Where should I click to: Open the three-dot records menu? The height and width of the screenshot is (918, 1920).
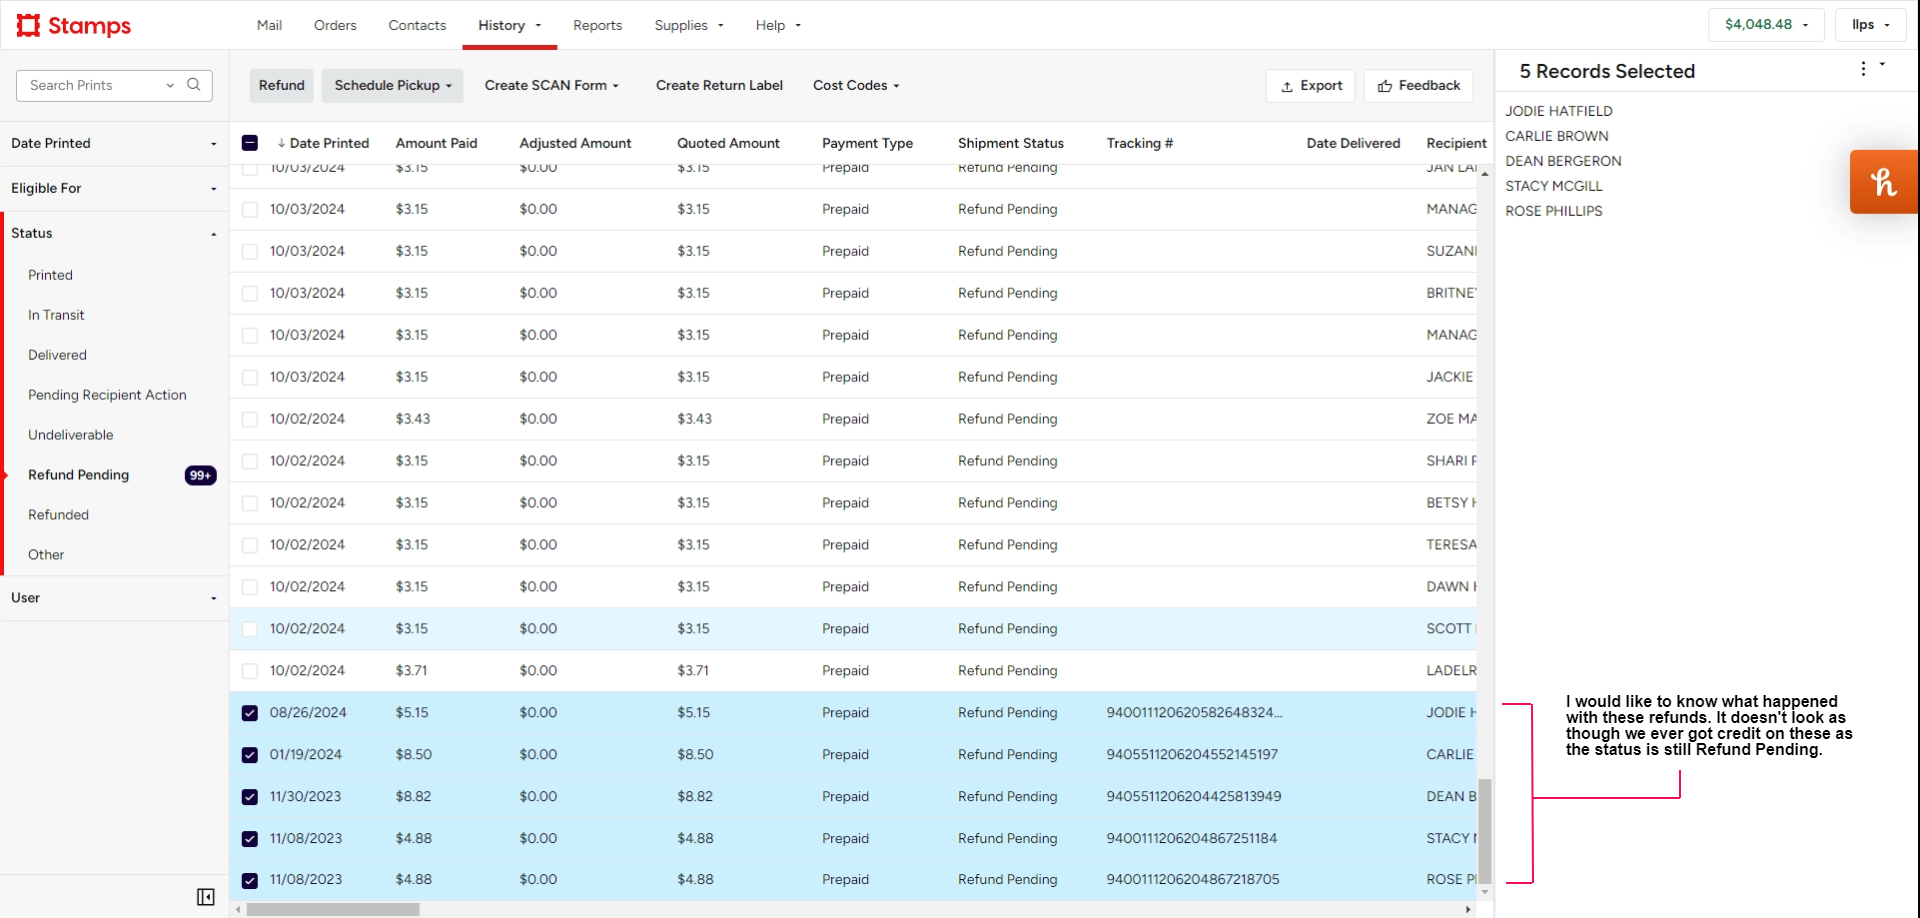click(1862, 69)
